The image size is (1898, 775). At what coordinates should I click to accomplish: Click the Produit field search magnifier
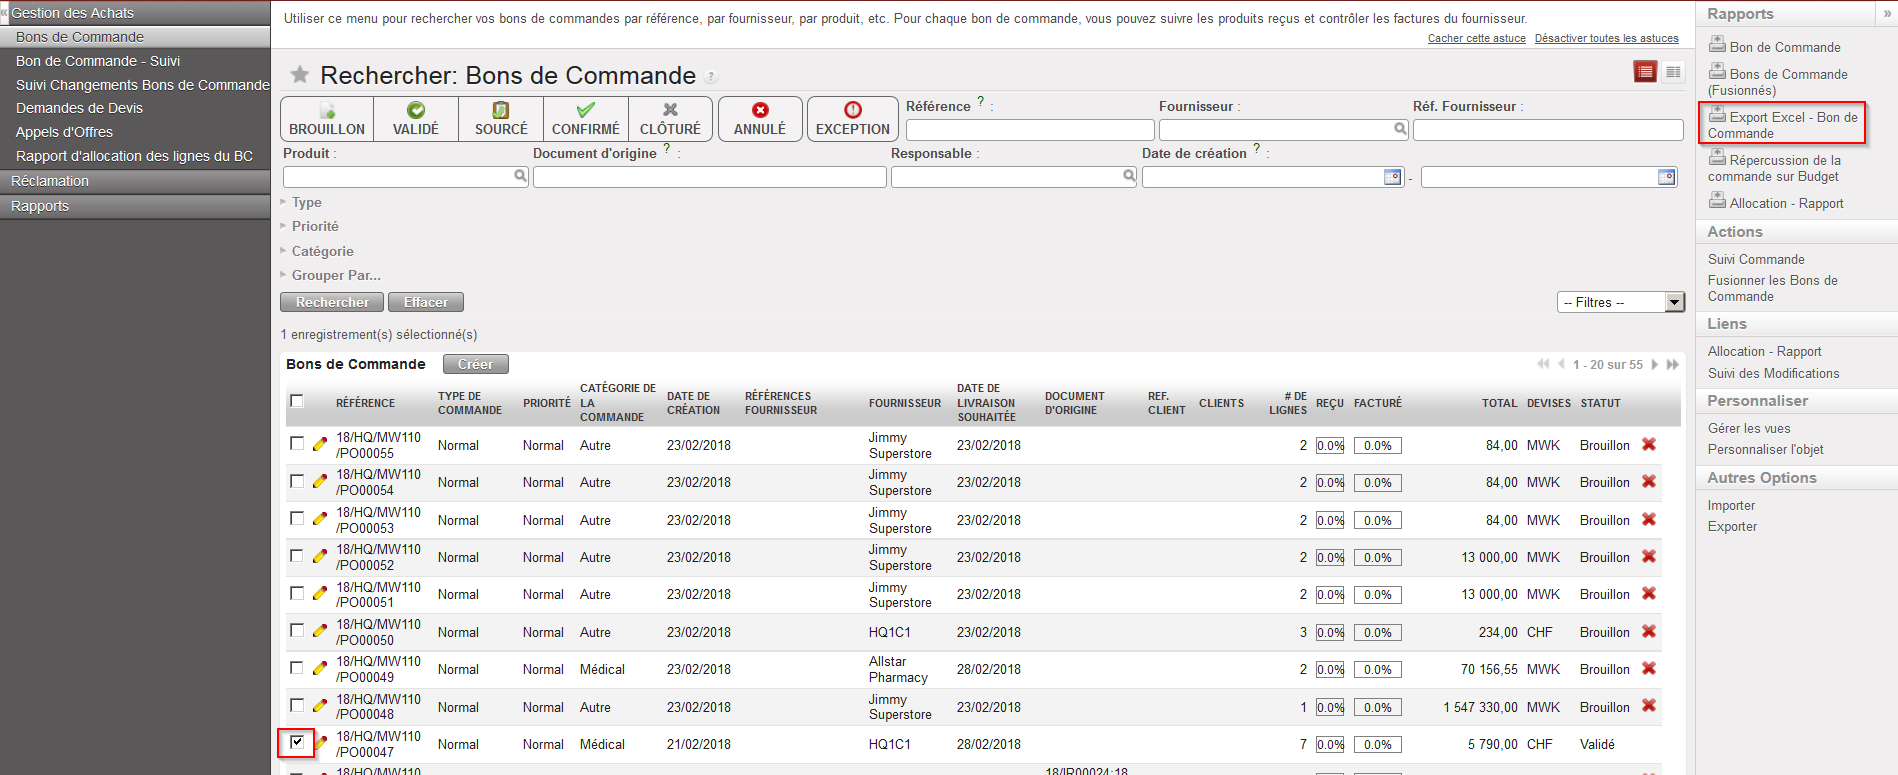[x=520, y=176]
